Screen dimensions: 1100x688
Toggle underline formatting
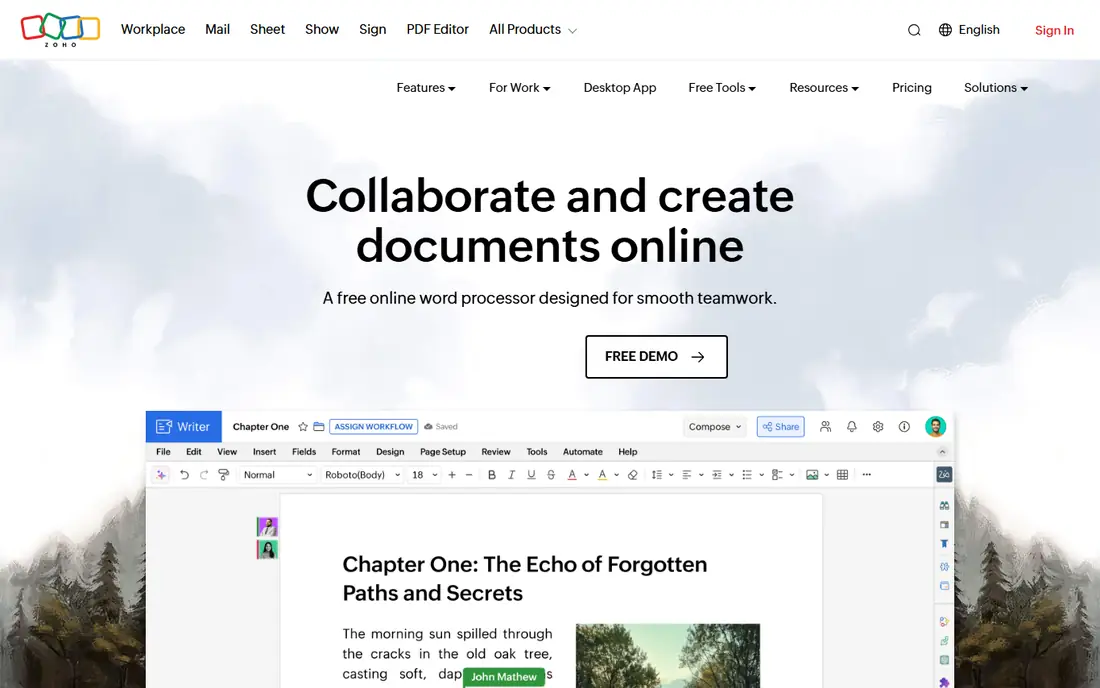point(531,475)
